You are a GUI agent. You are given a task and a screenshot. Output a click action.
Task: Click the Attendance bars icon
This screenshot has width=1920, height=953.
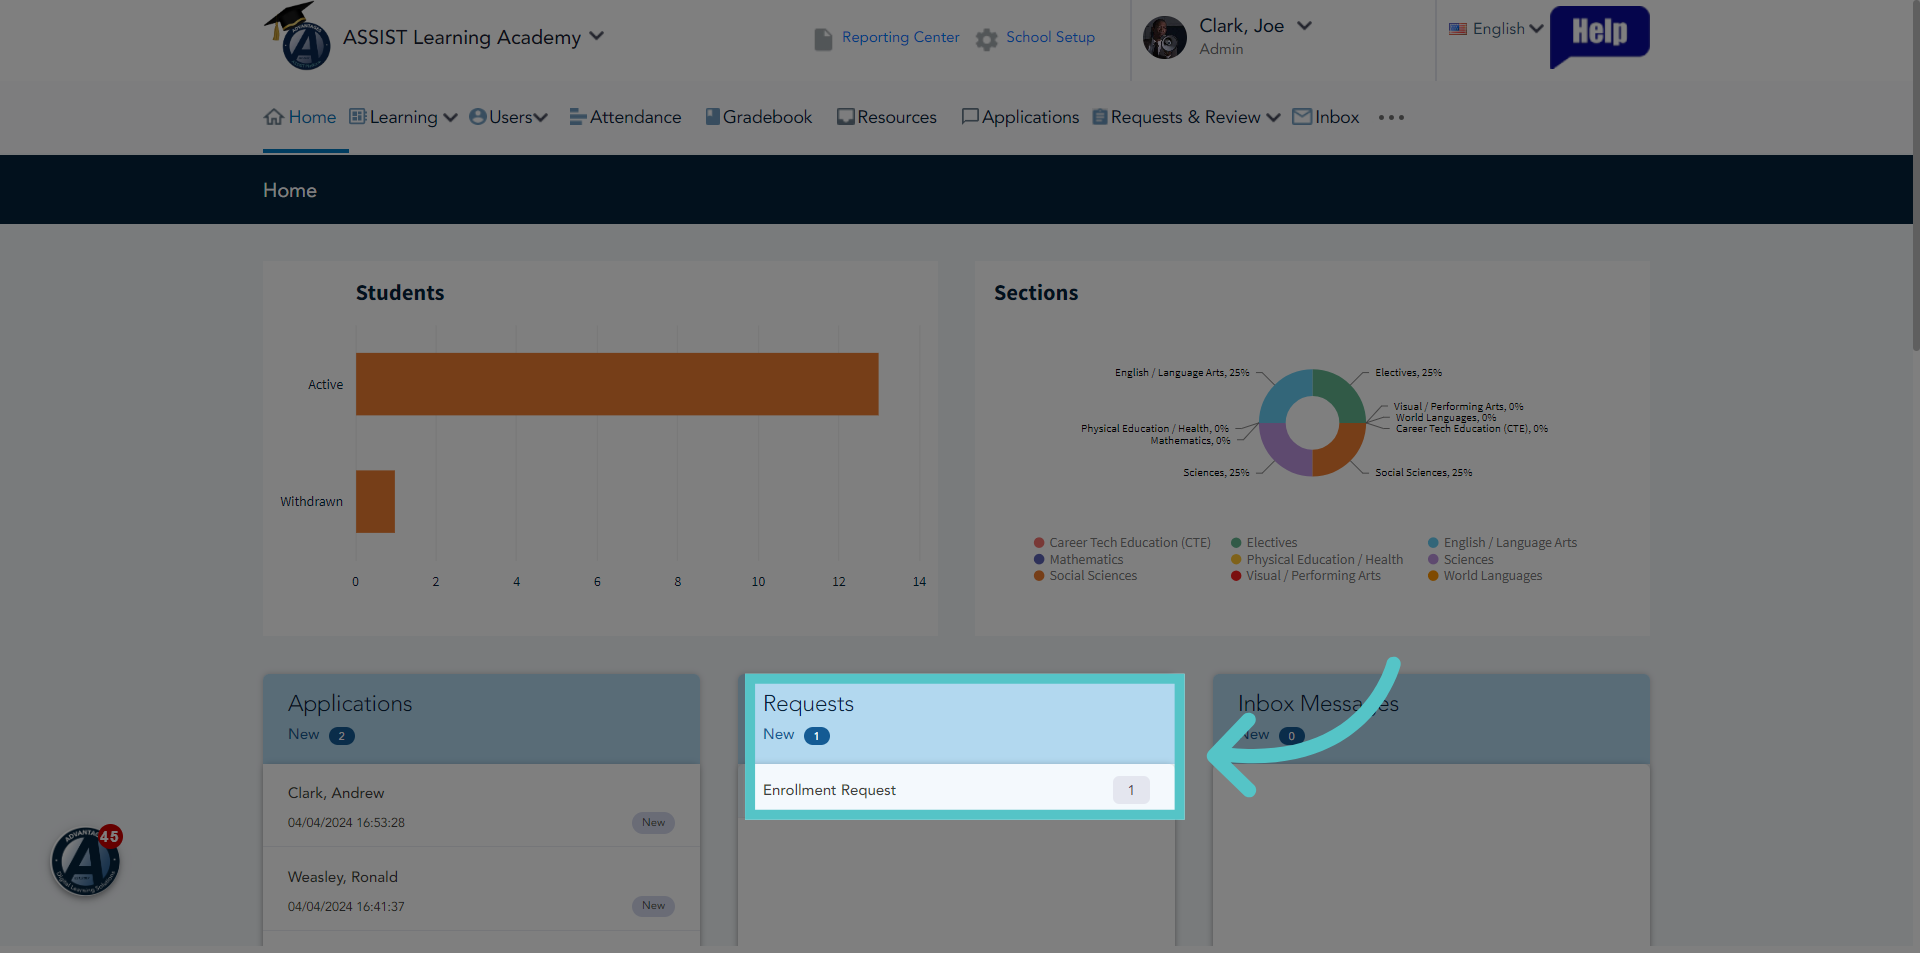click(x=578, y=117)
